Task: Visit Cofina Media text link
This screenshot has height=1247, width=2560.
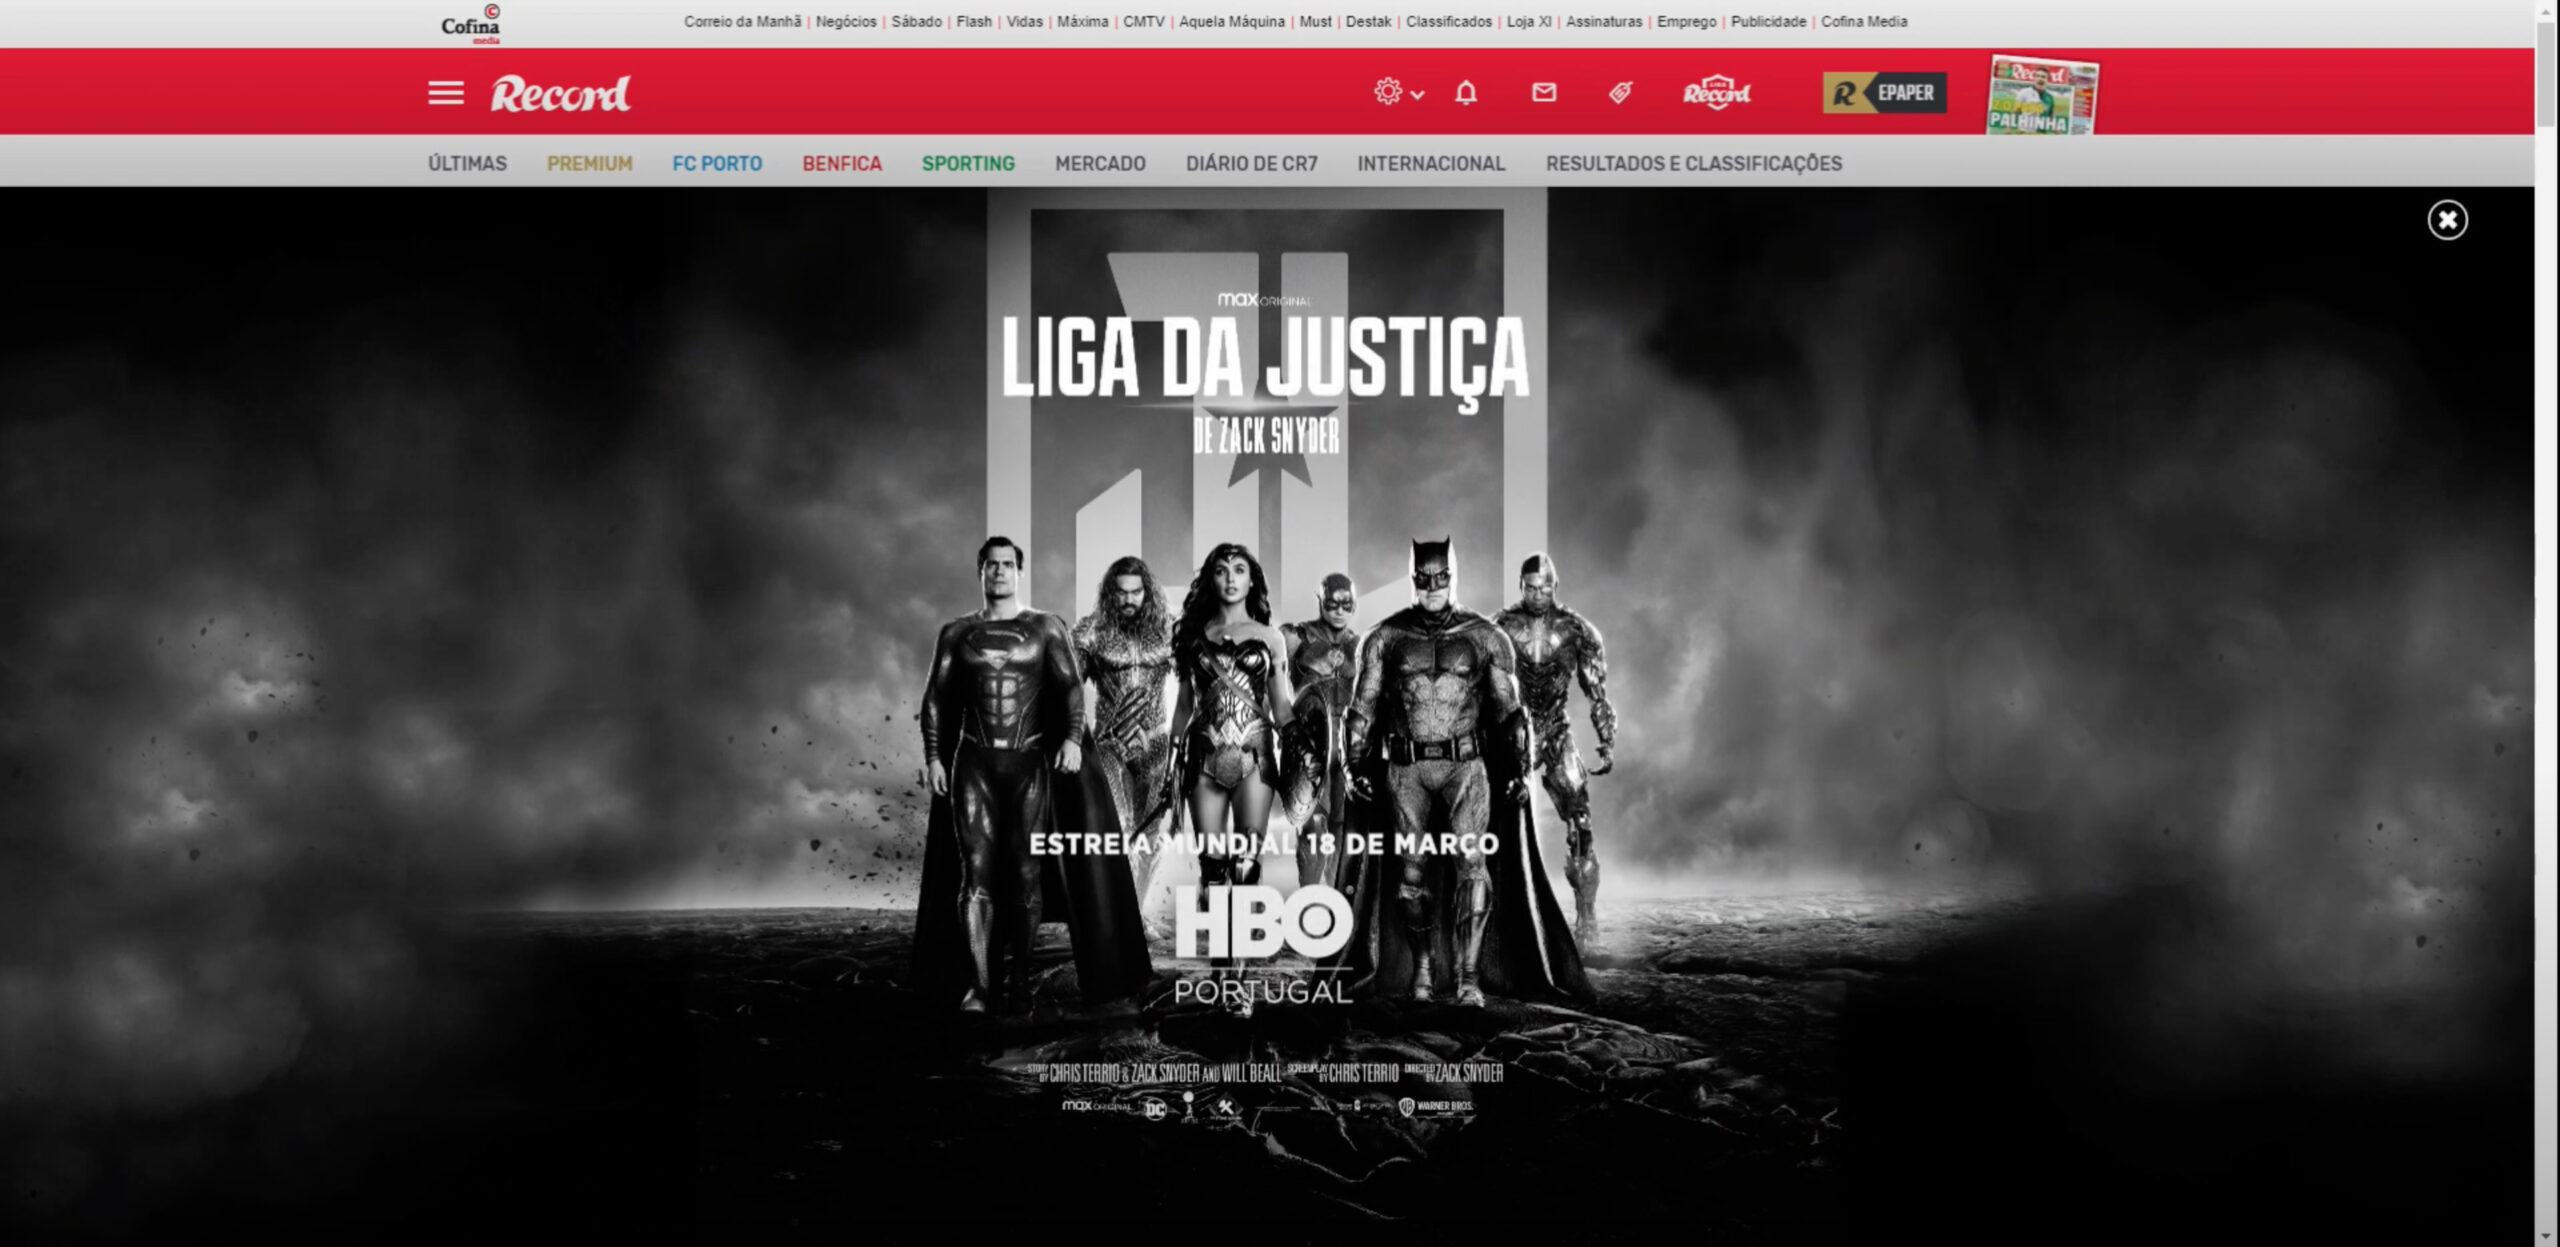Action: 1864,21
